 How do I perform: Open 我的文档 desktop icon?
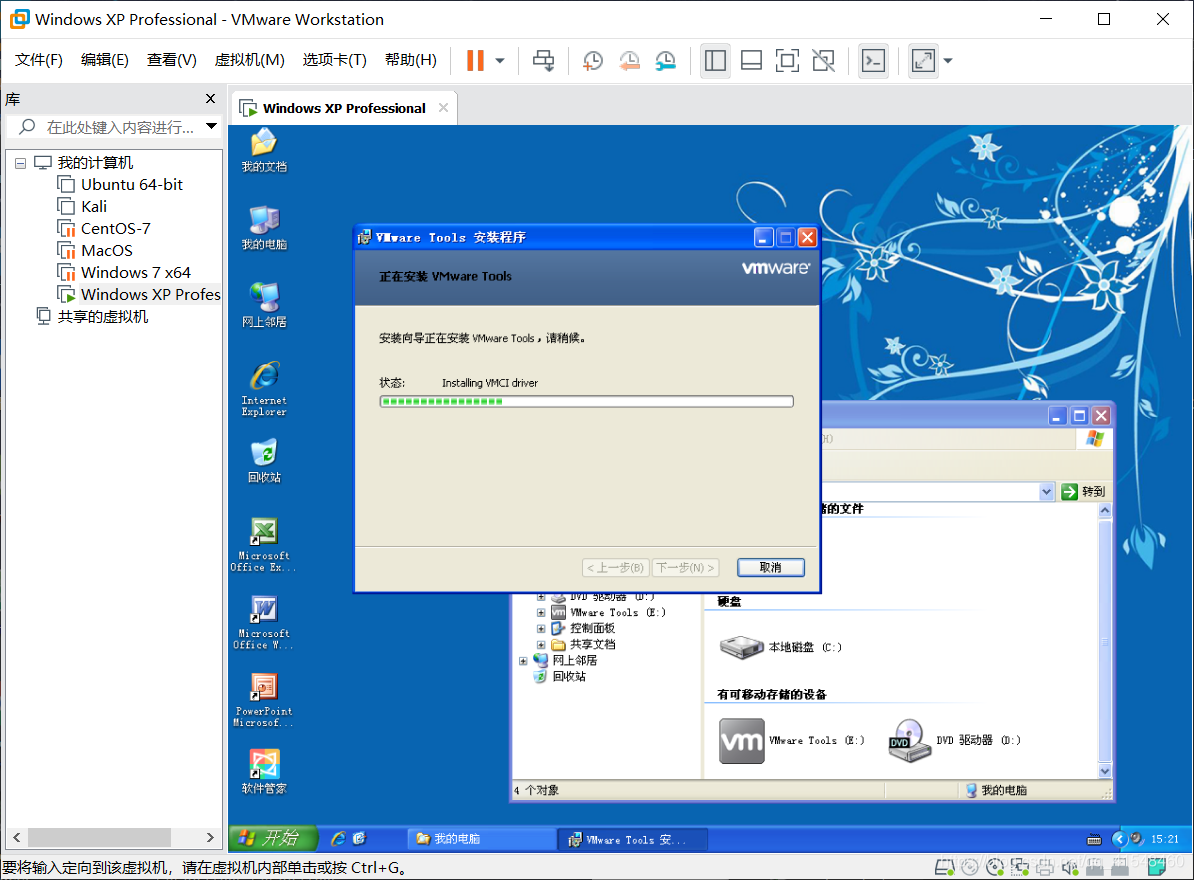pos(264,150)
